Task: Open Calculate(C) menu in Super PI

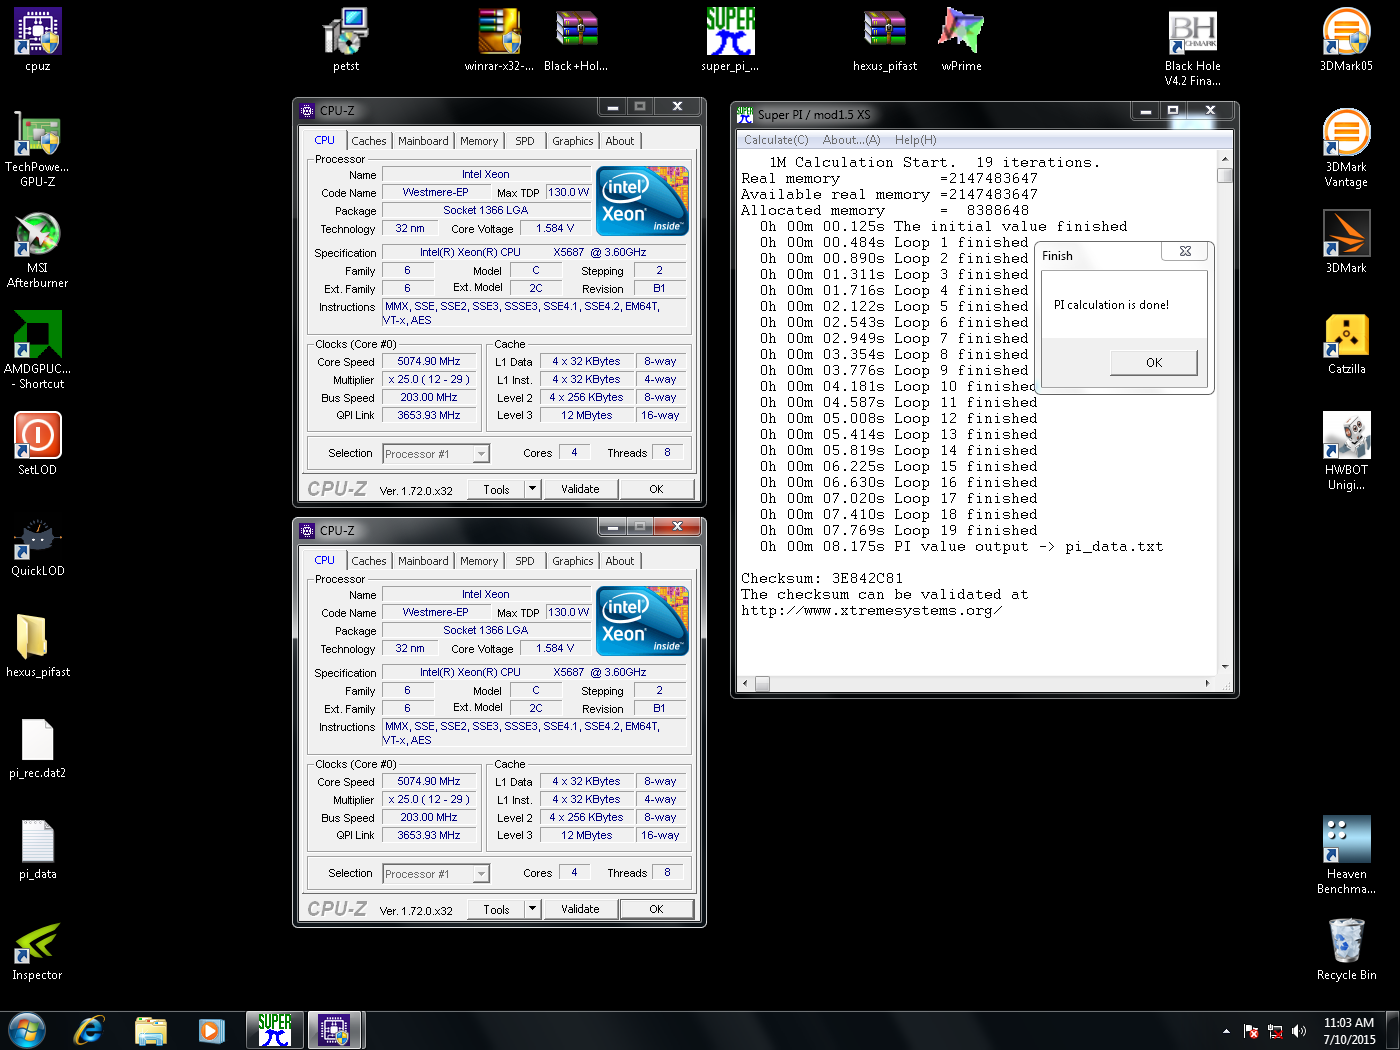Action: 776,140
